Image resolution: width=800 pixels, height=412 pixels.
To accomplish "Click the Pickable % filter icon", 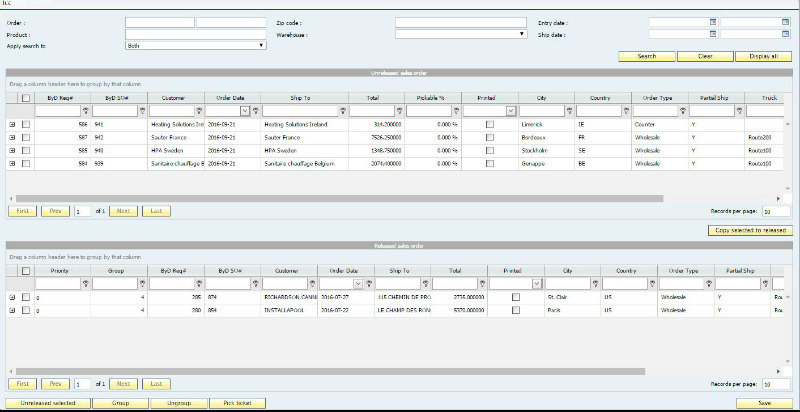I will [456, 111].
